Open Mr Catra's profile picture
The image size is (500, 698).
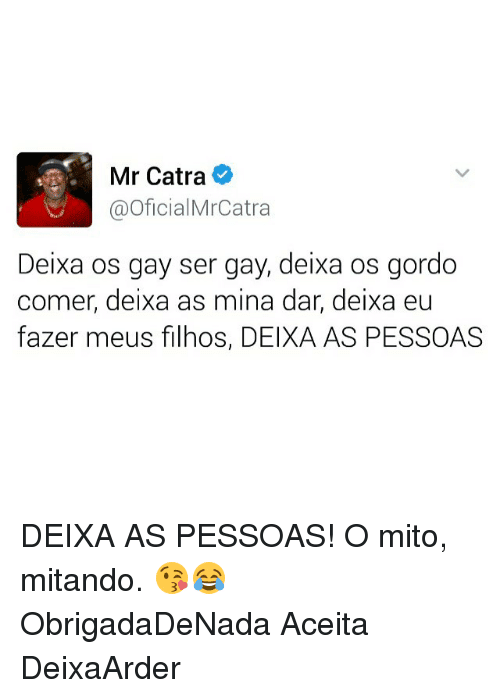[54, 190]
